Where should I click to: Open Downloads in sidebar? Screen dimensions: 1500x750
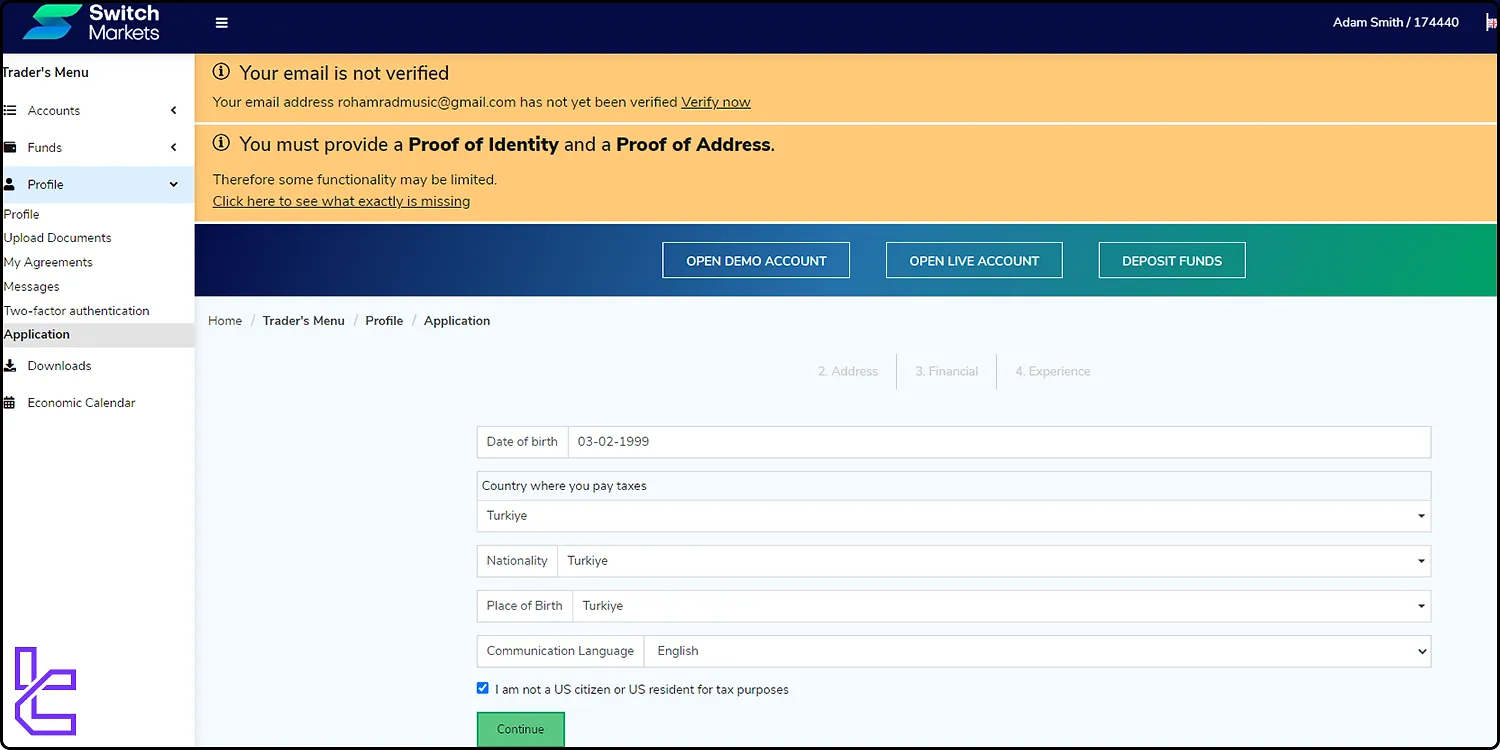(x=59, y=366)
